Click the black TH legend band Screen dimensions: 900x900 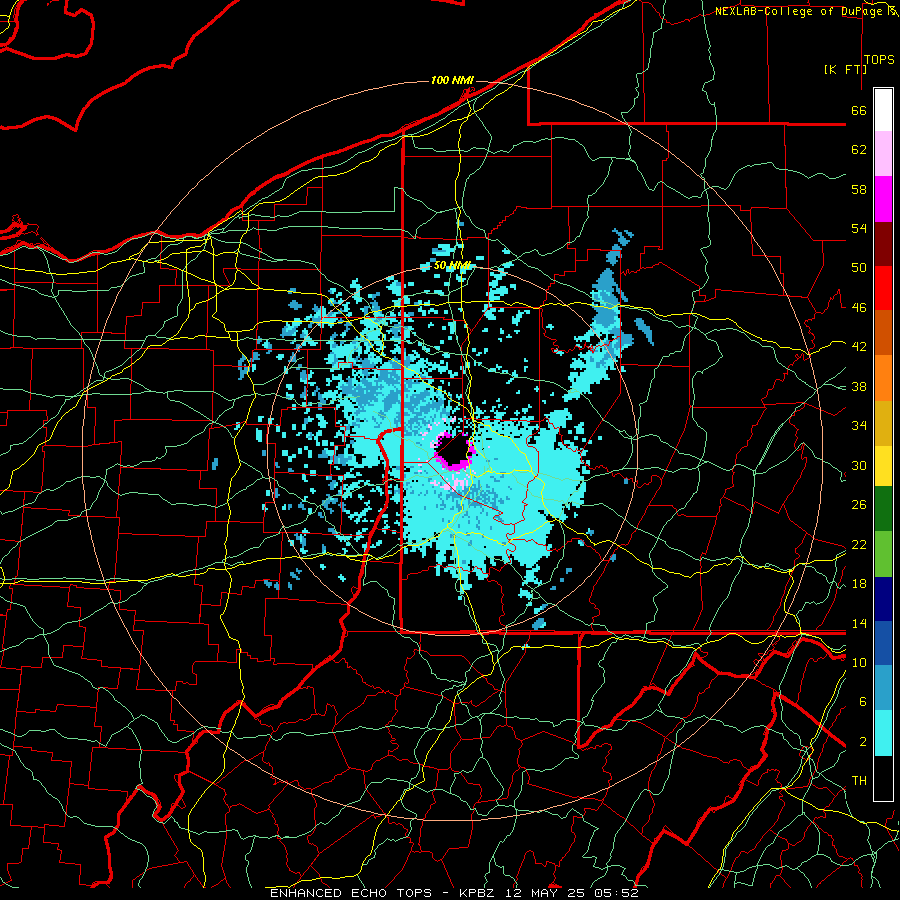click(883, 778)
